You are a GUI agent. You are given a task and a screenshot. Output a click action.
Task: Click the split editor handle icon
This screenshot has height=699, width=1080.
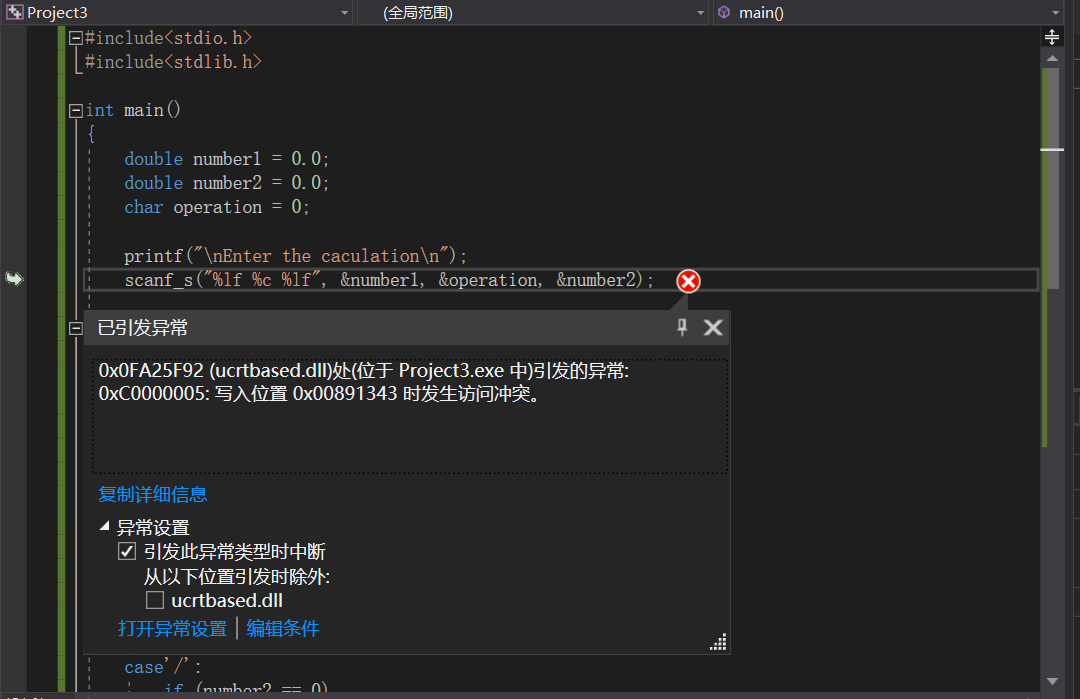click(1051, 37)
